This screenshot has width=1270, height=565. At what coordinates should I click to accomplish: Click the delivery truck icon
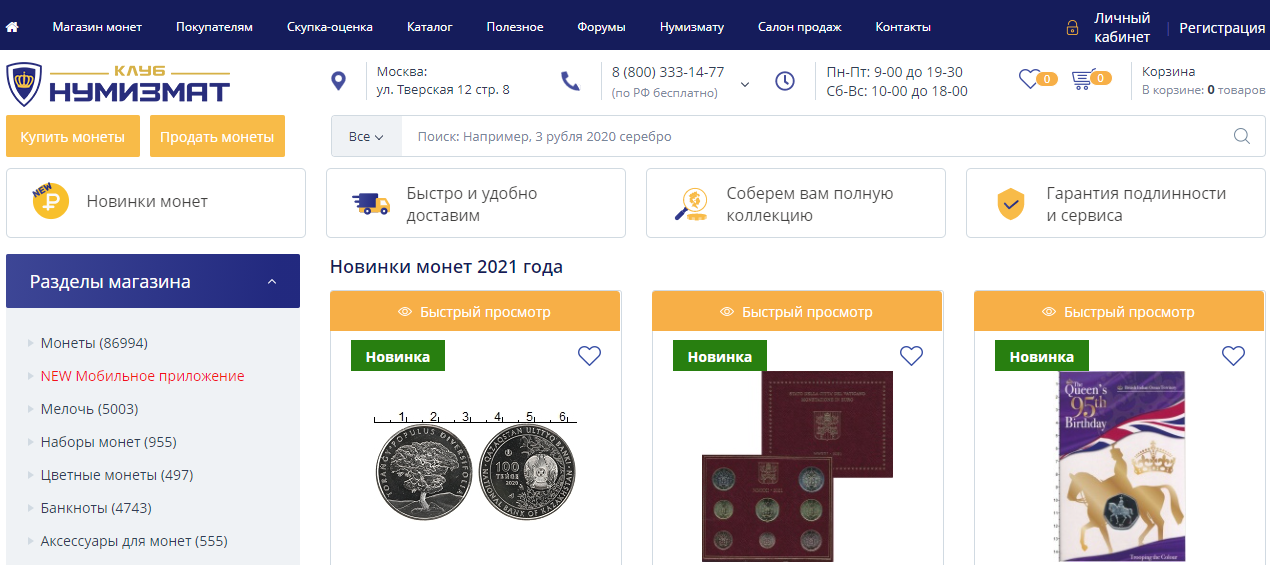click(x=372, y=203)
